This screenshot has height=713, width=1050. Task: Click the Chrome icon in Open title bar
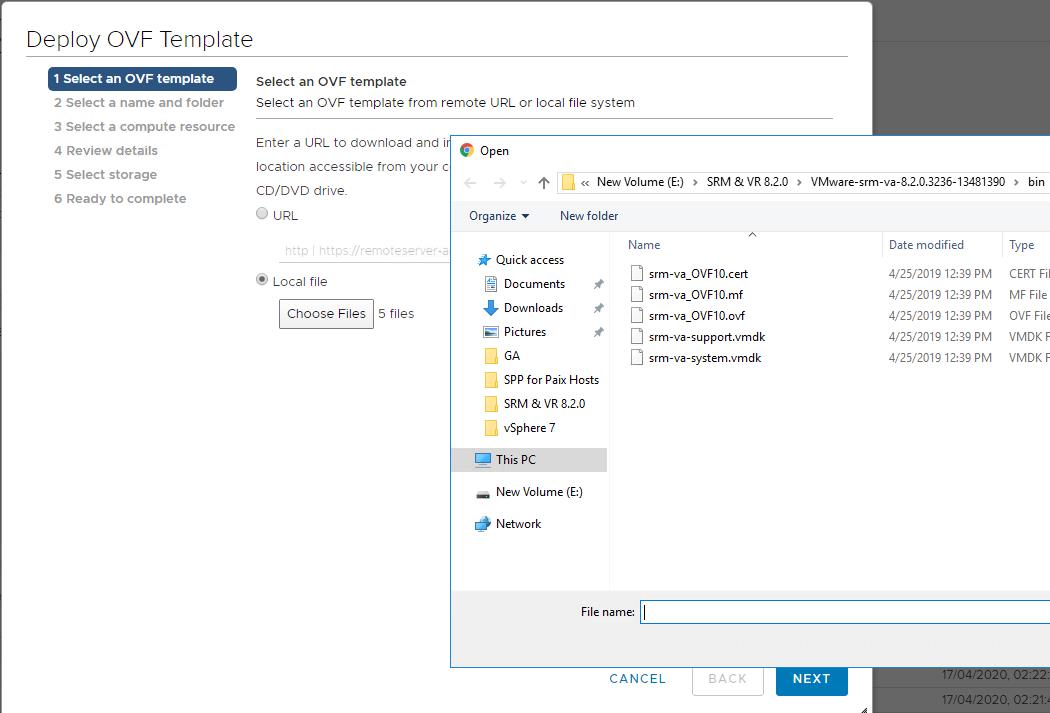tap(467, 151)
